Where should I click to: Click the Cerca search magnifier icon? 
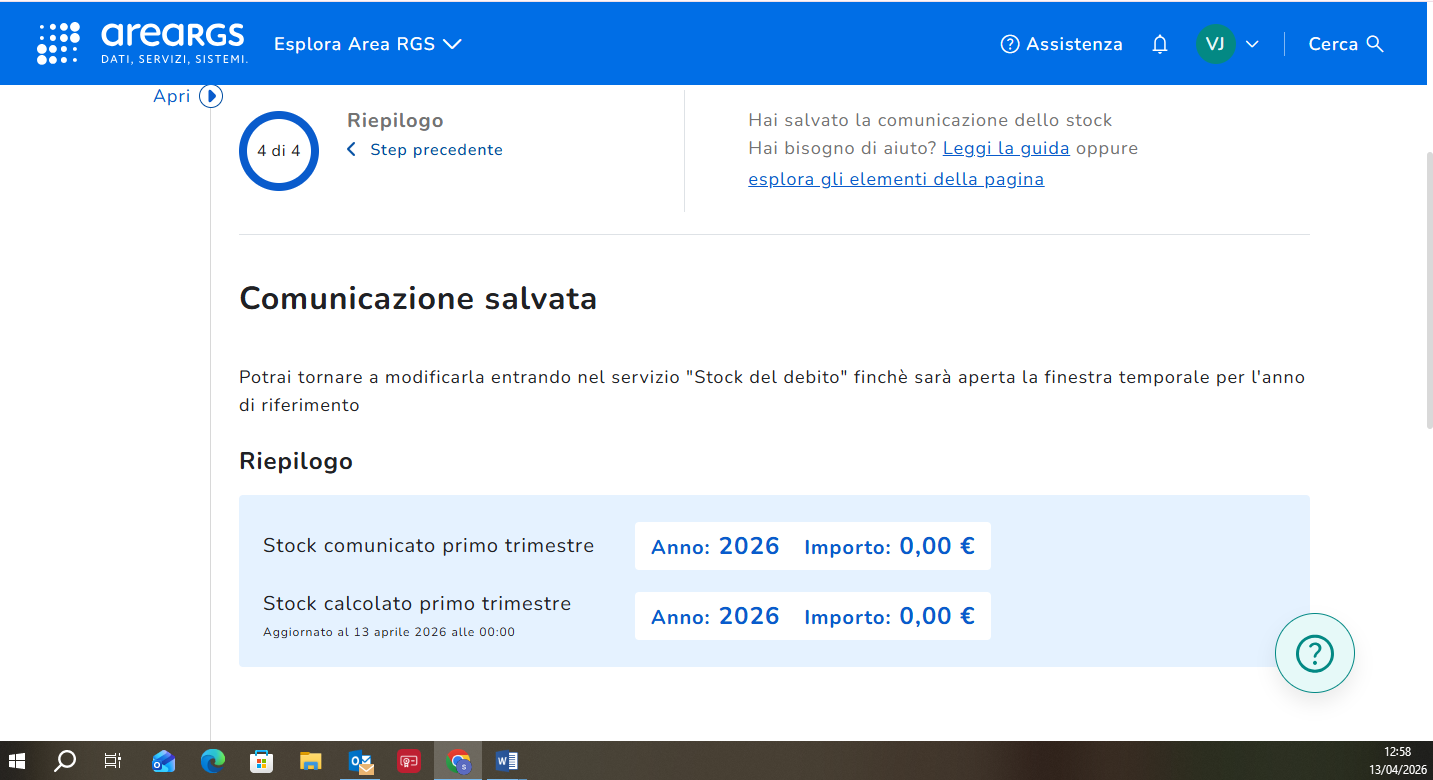tap(1375, 44)
